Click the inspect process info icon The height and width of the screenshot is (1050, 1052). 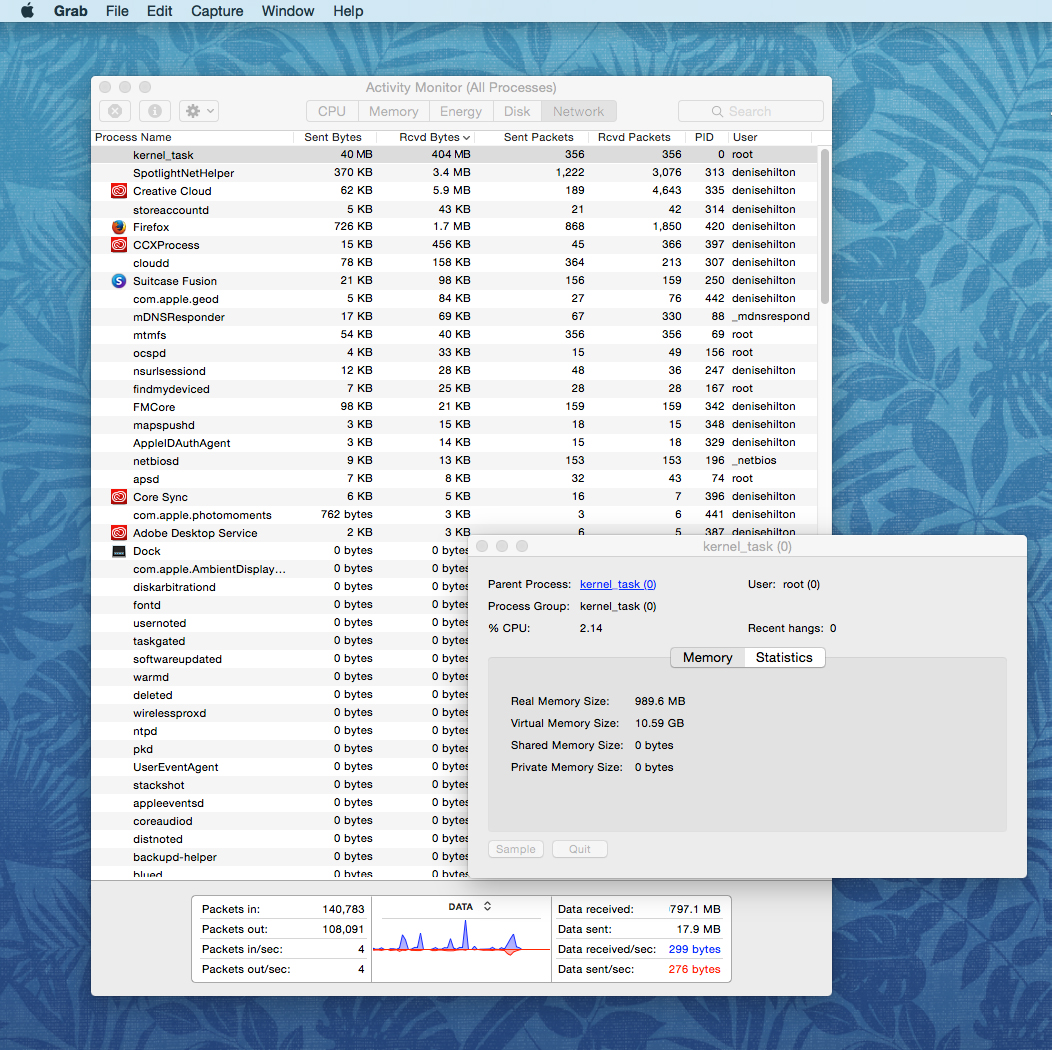point(154,111)
